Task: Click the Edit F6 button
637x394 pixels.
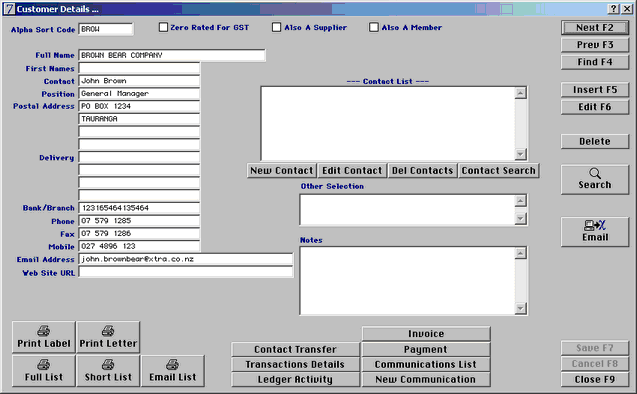Action: tap(595, 107)
